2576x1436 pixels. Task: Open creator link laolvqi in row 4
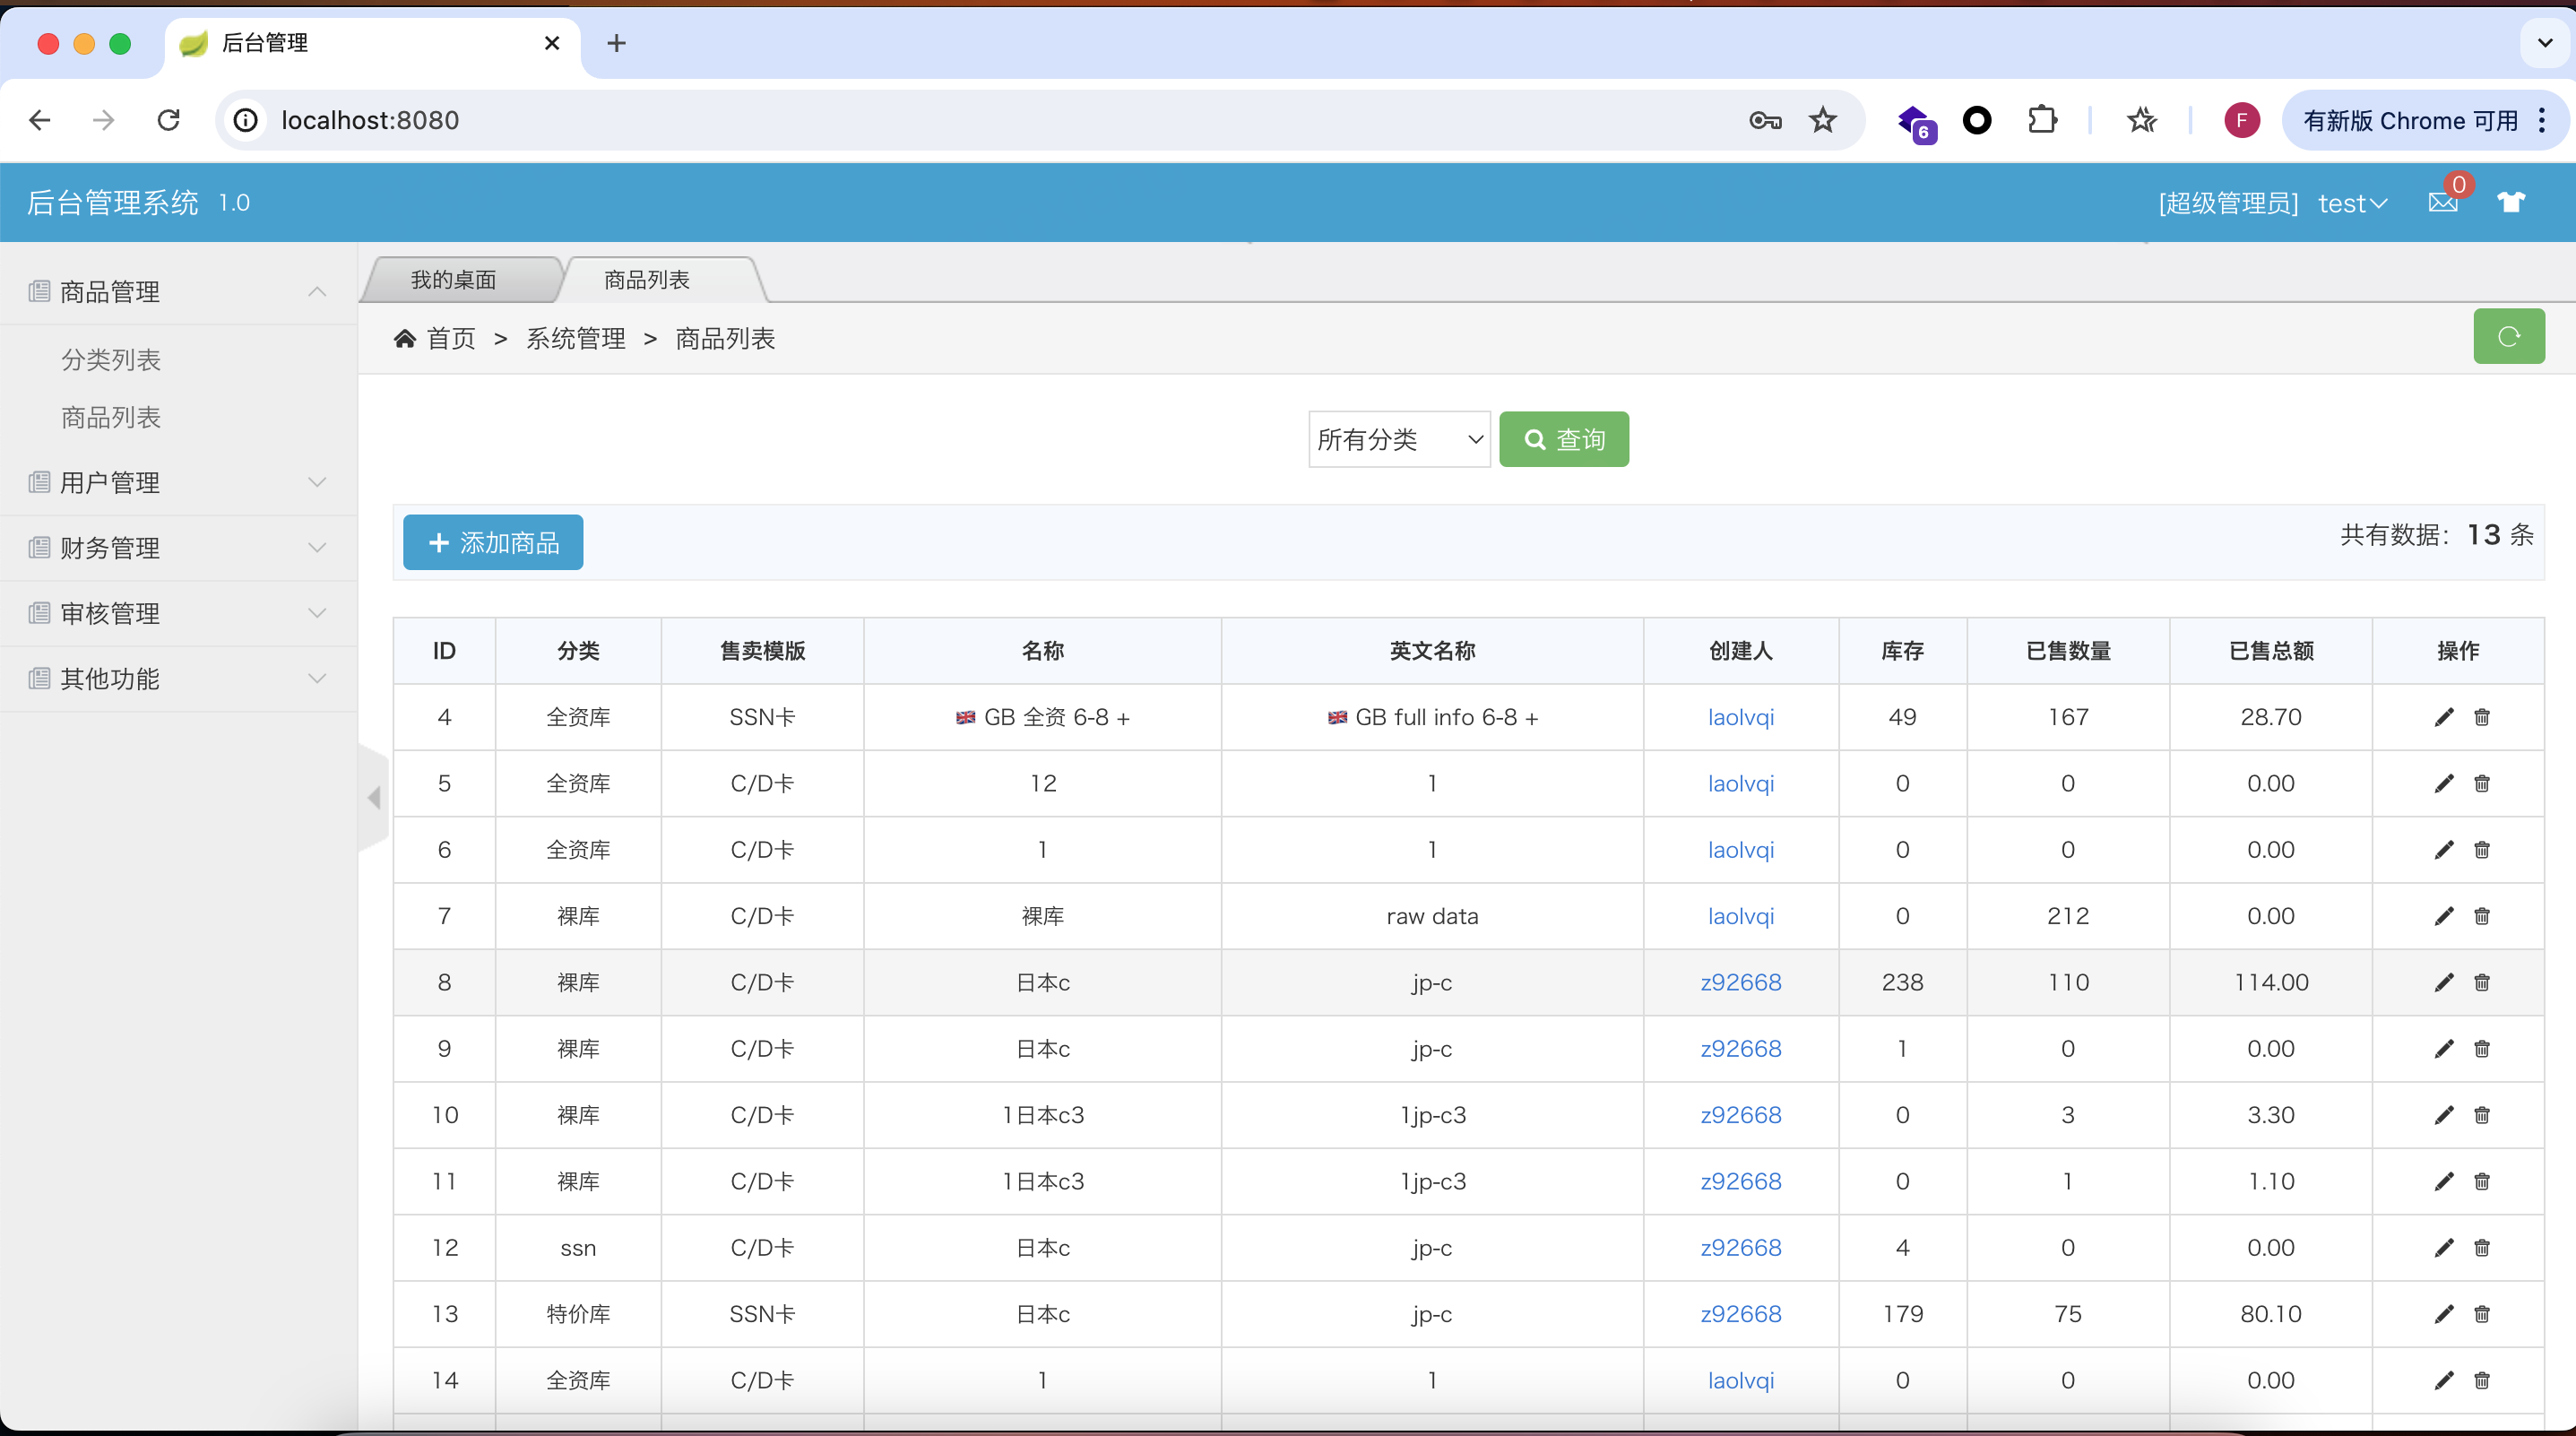1741,717
